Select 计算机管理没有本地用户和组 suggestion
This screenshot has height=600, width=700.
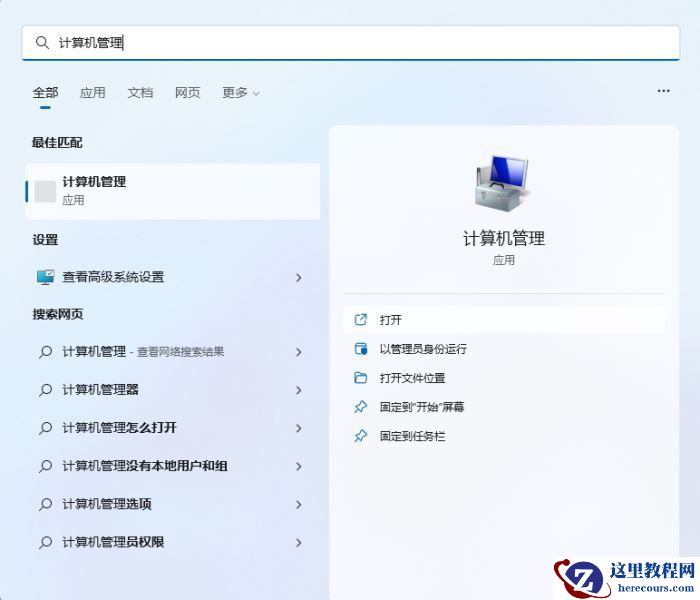[x=173, y=467]
